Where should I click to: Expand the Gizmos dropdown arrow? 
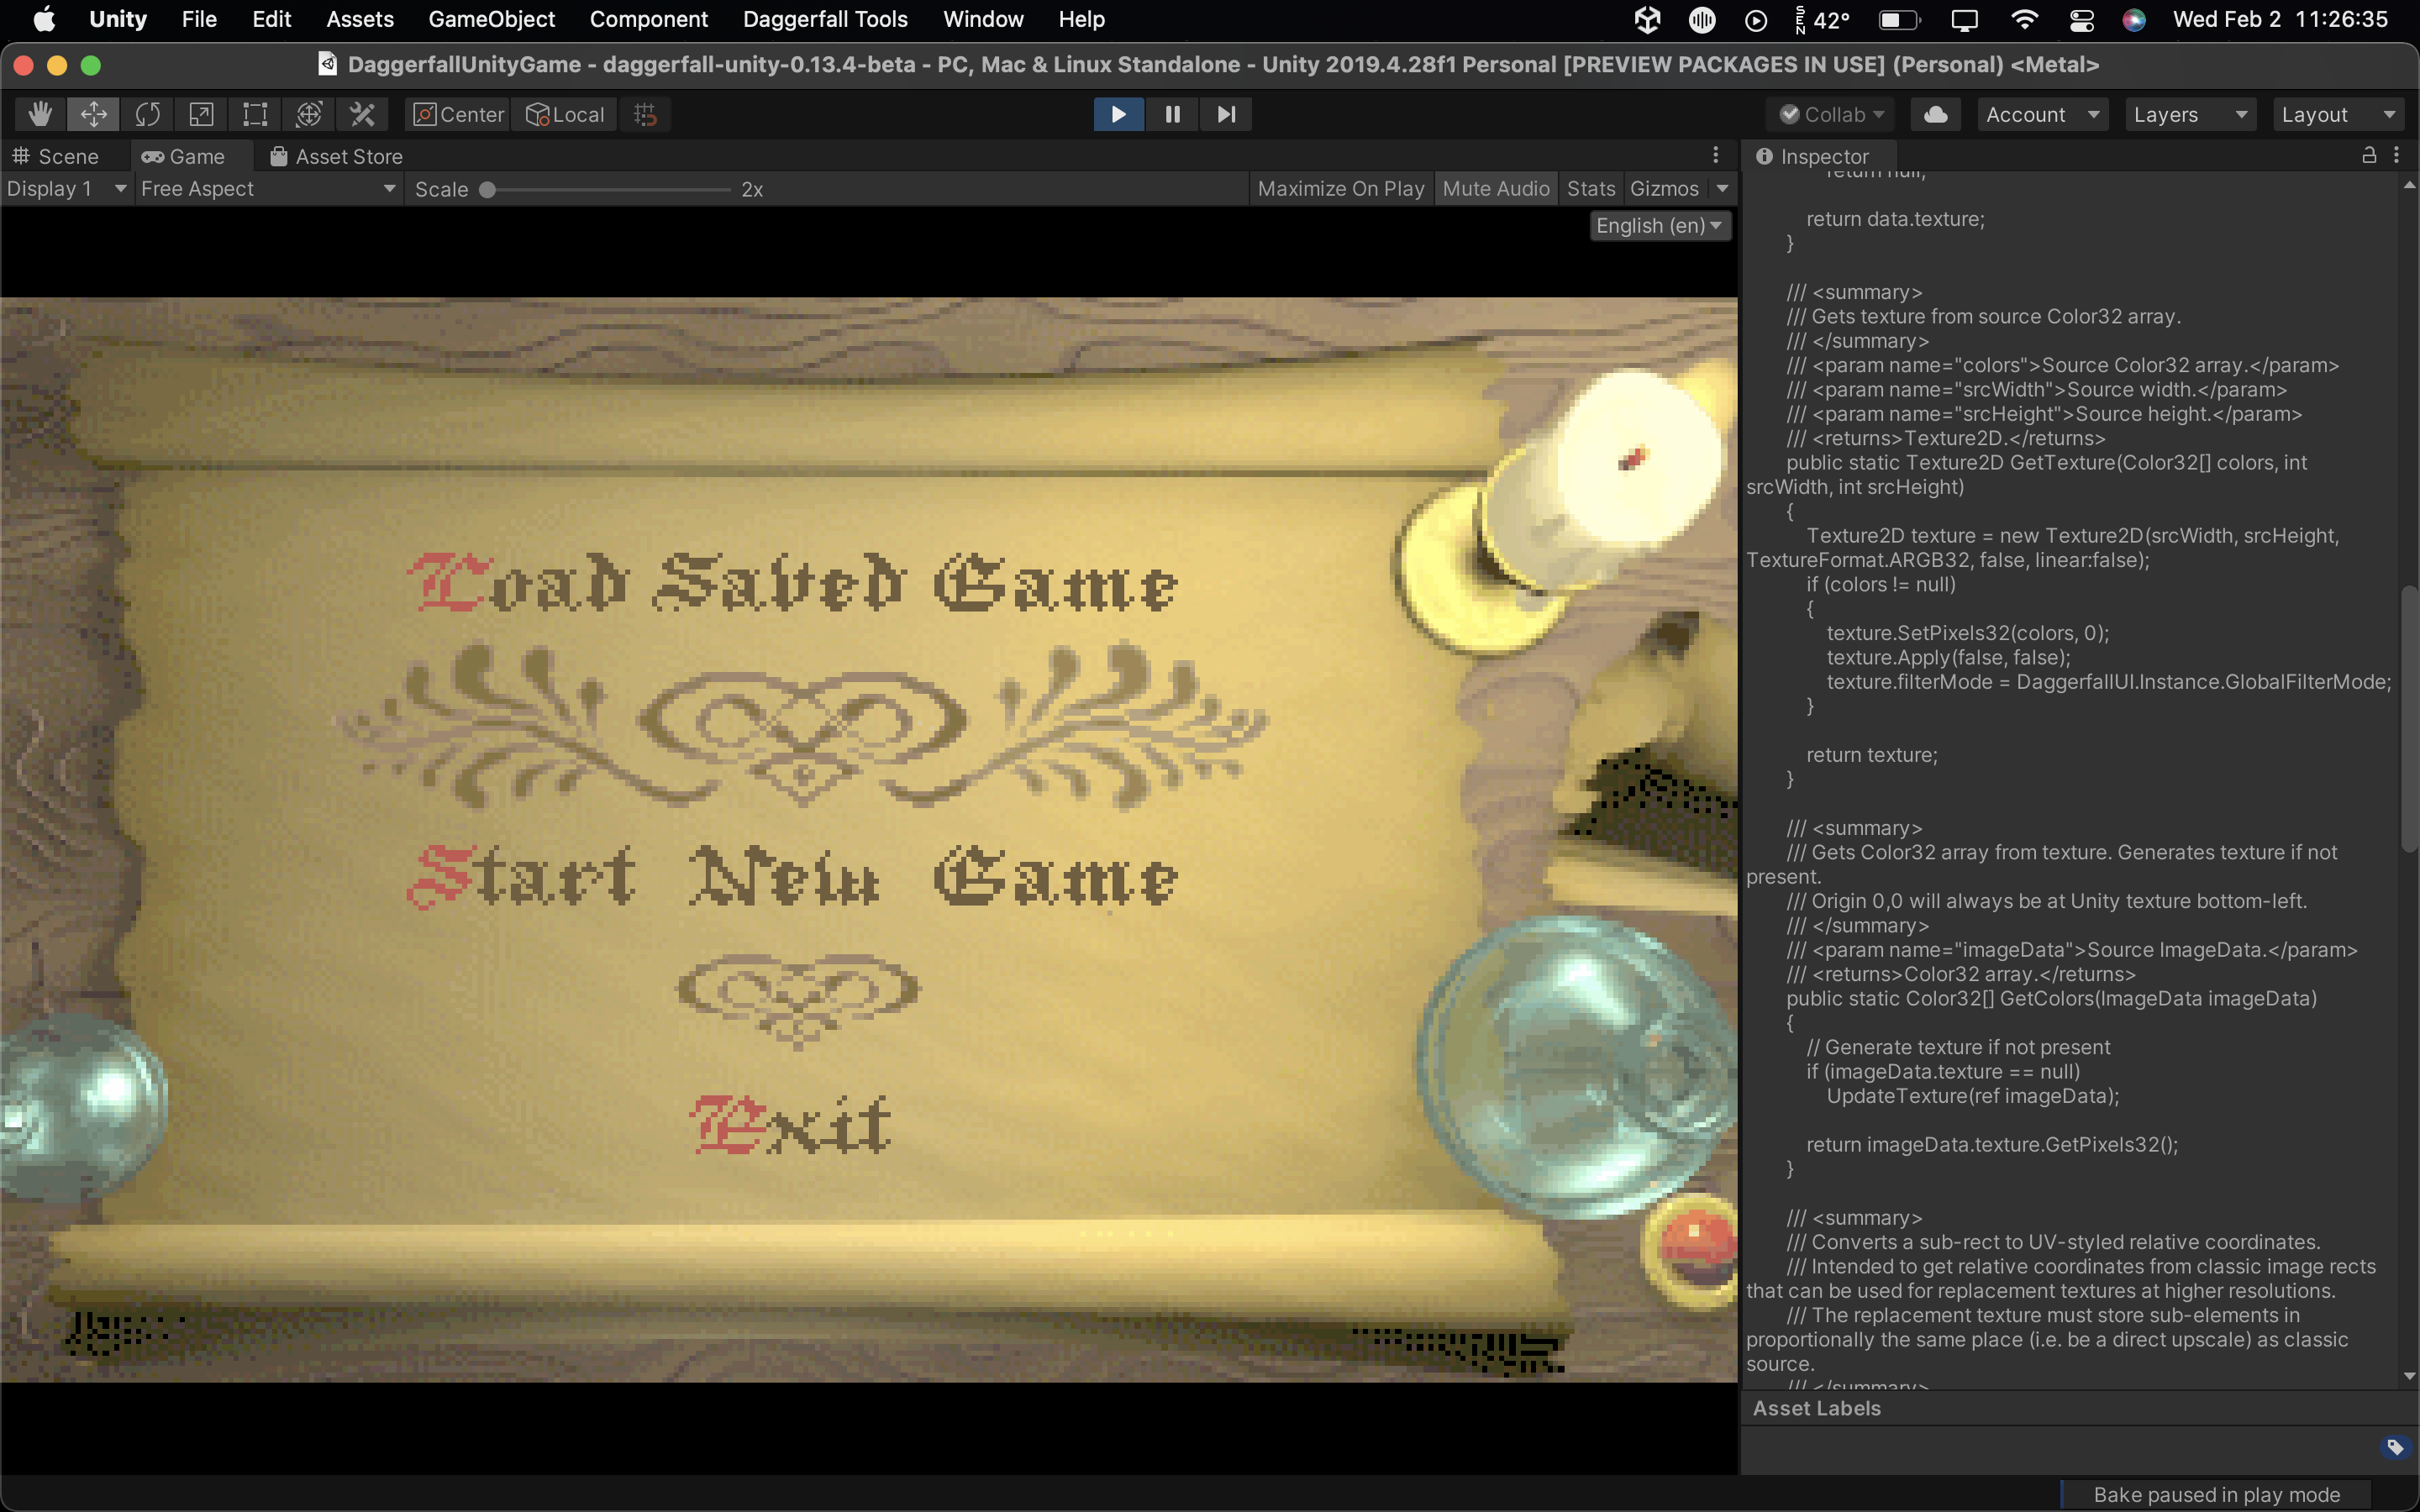click(x=1722, y=188)
